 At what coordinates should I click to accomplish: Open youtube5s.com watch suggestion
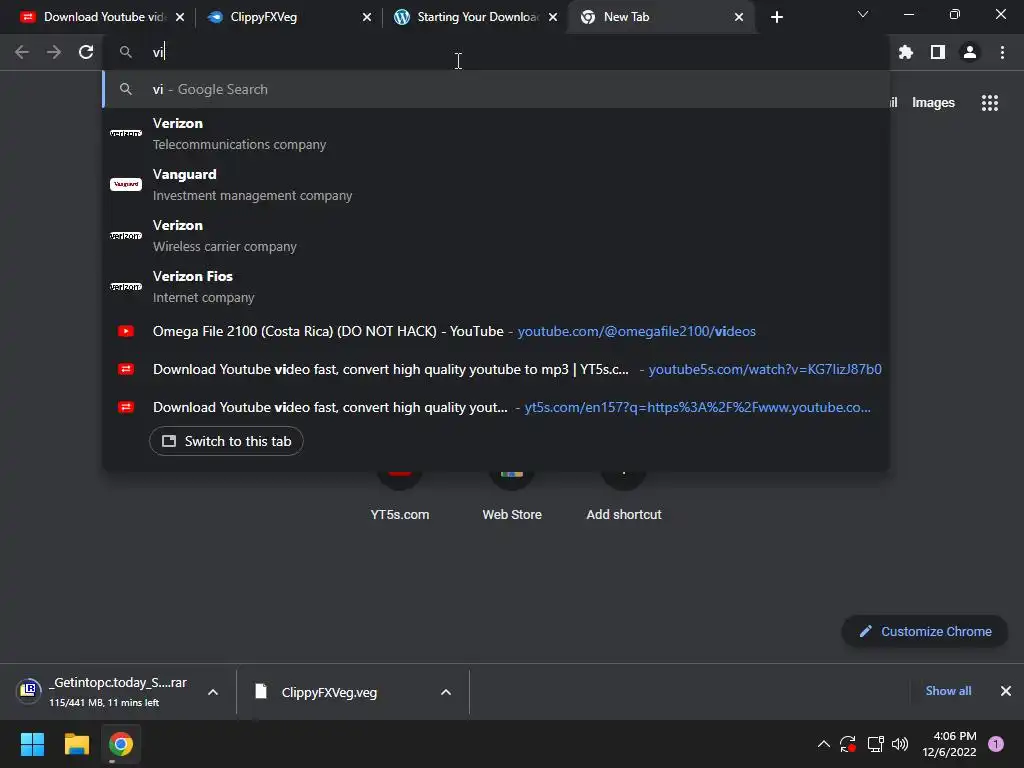496,369
